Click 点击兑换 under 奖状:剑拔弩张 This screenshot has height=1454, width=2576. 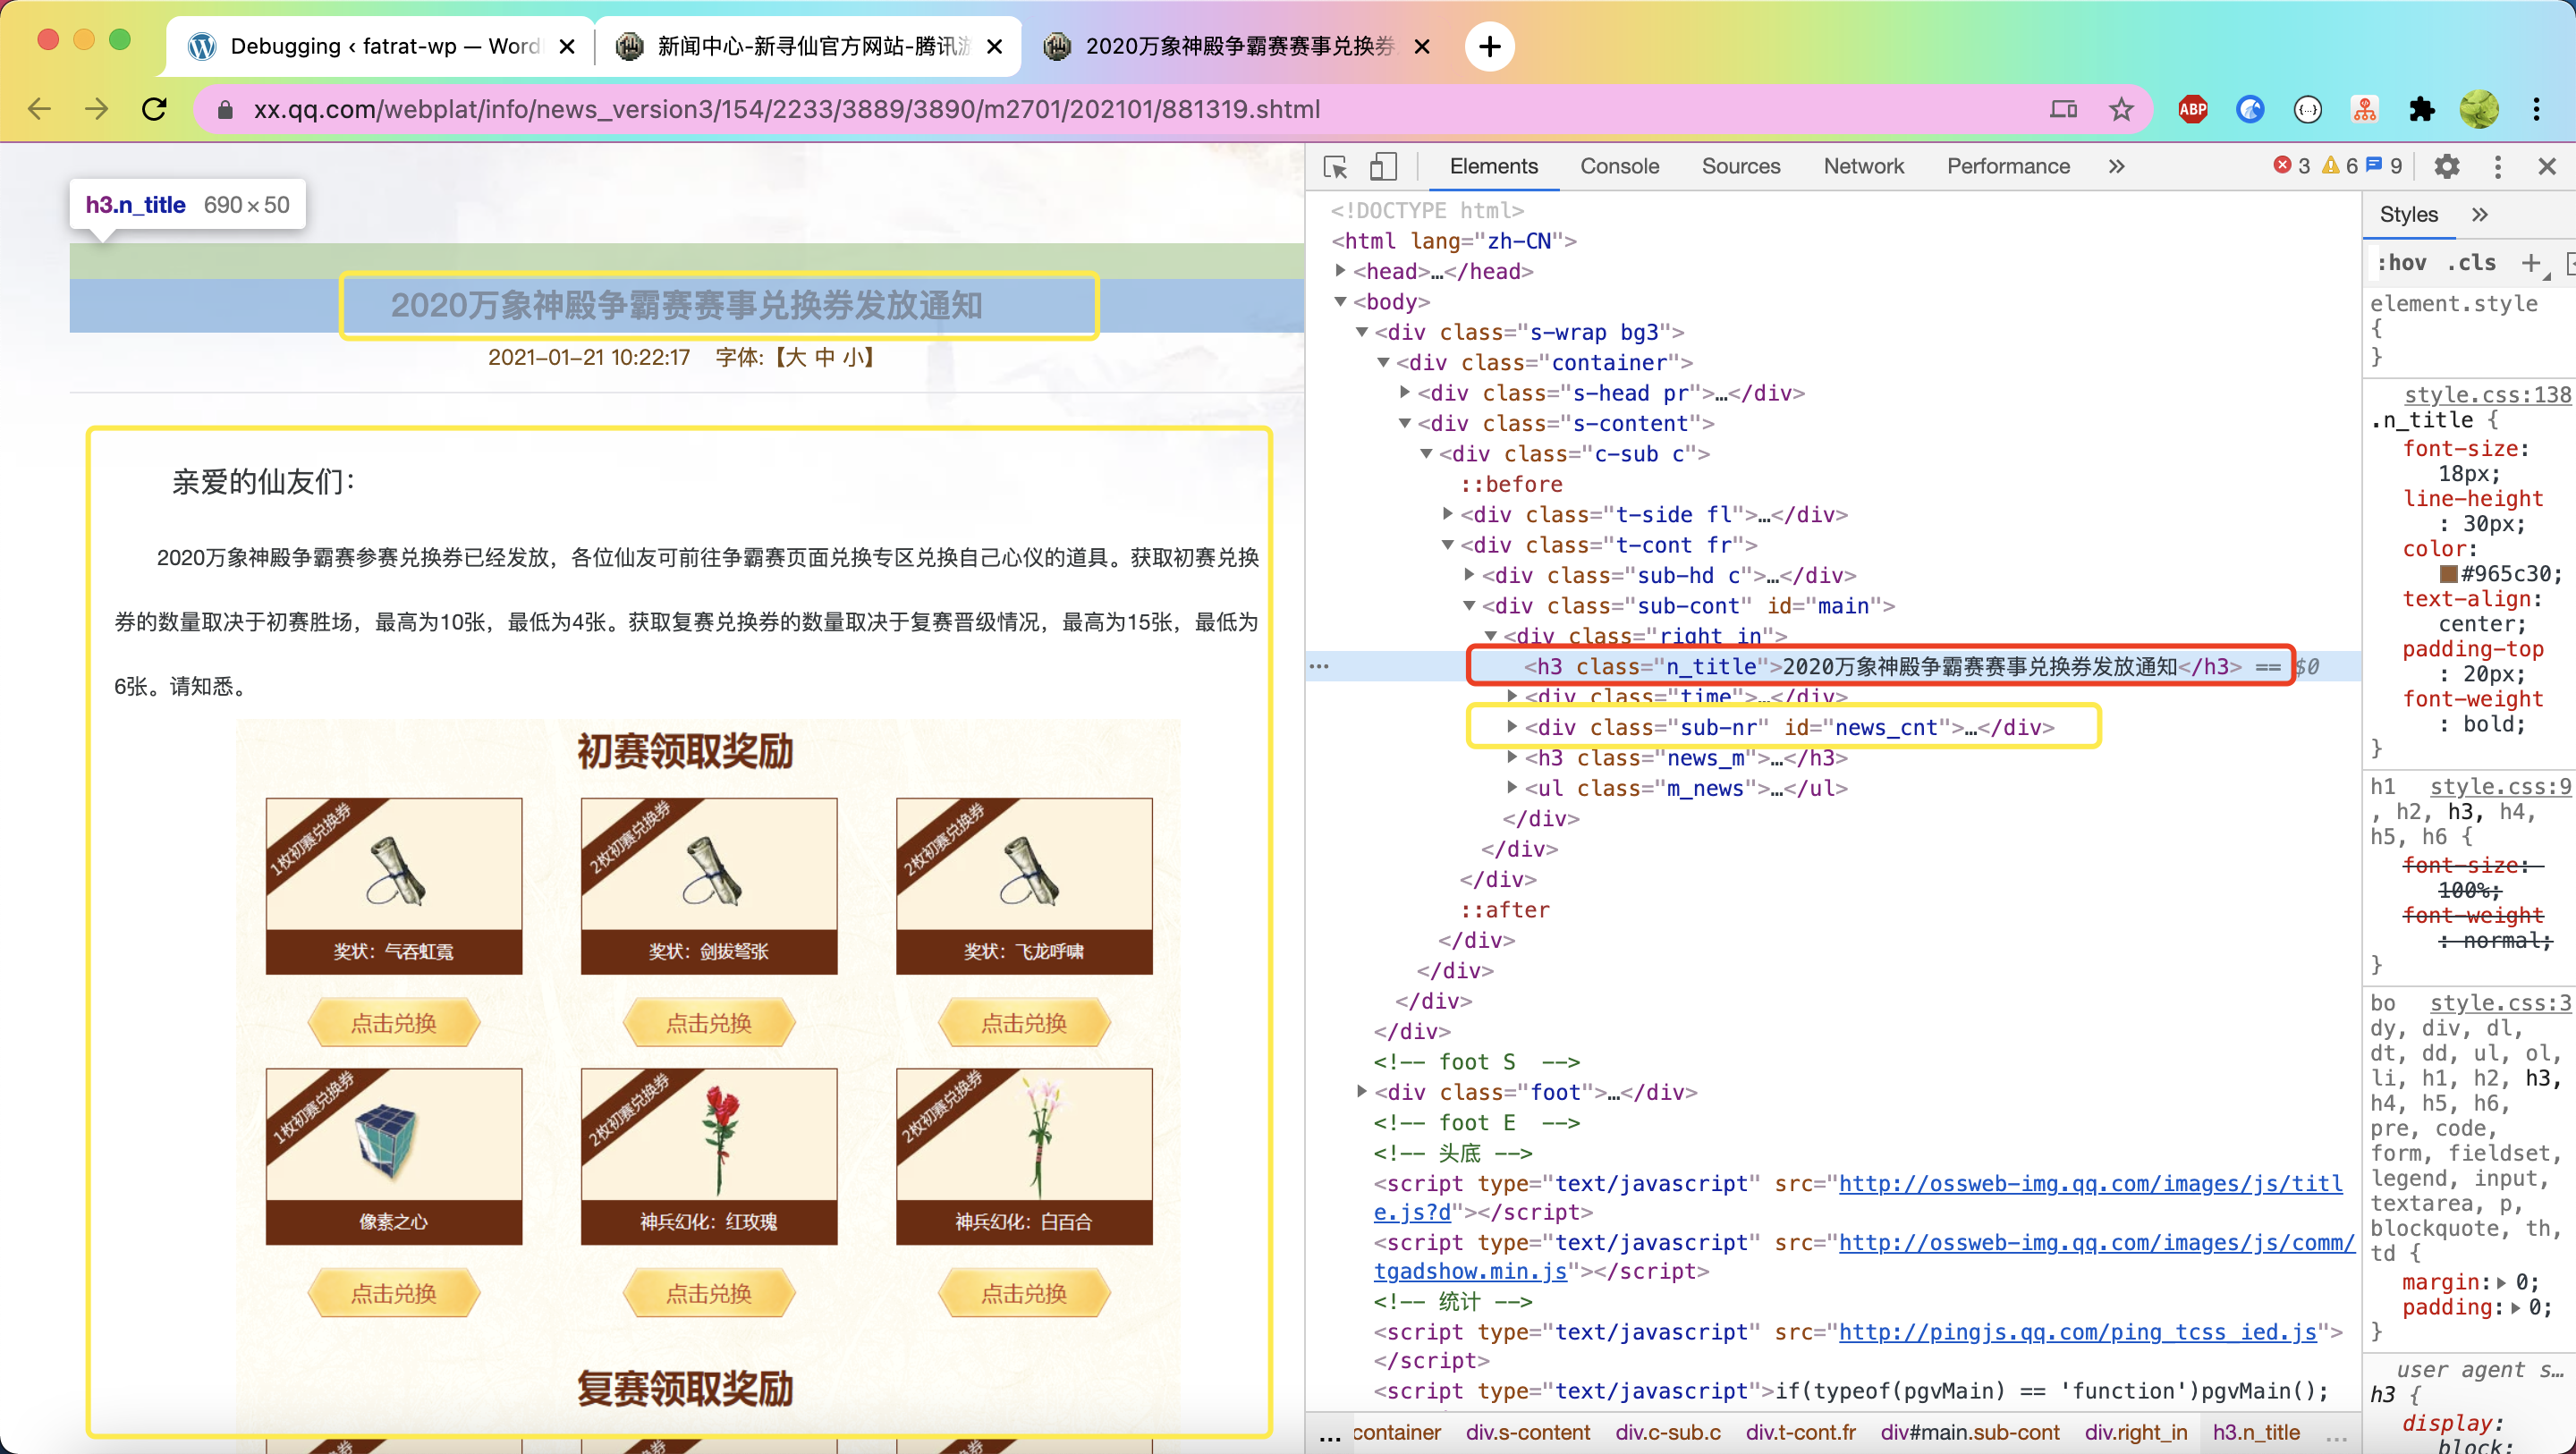pyautogui.click(x=709, y=1022)
